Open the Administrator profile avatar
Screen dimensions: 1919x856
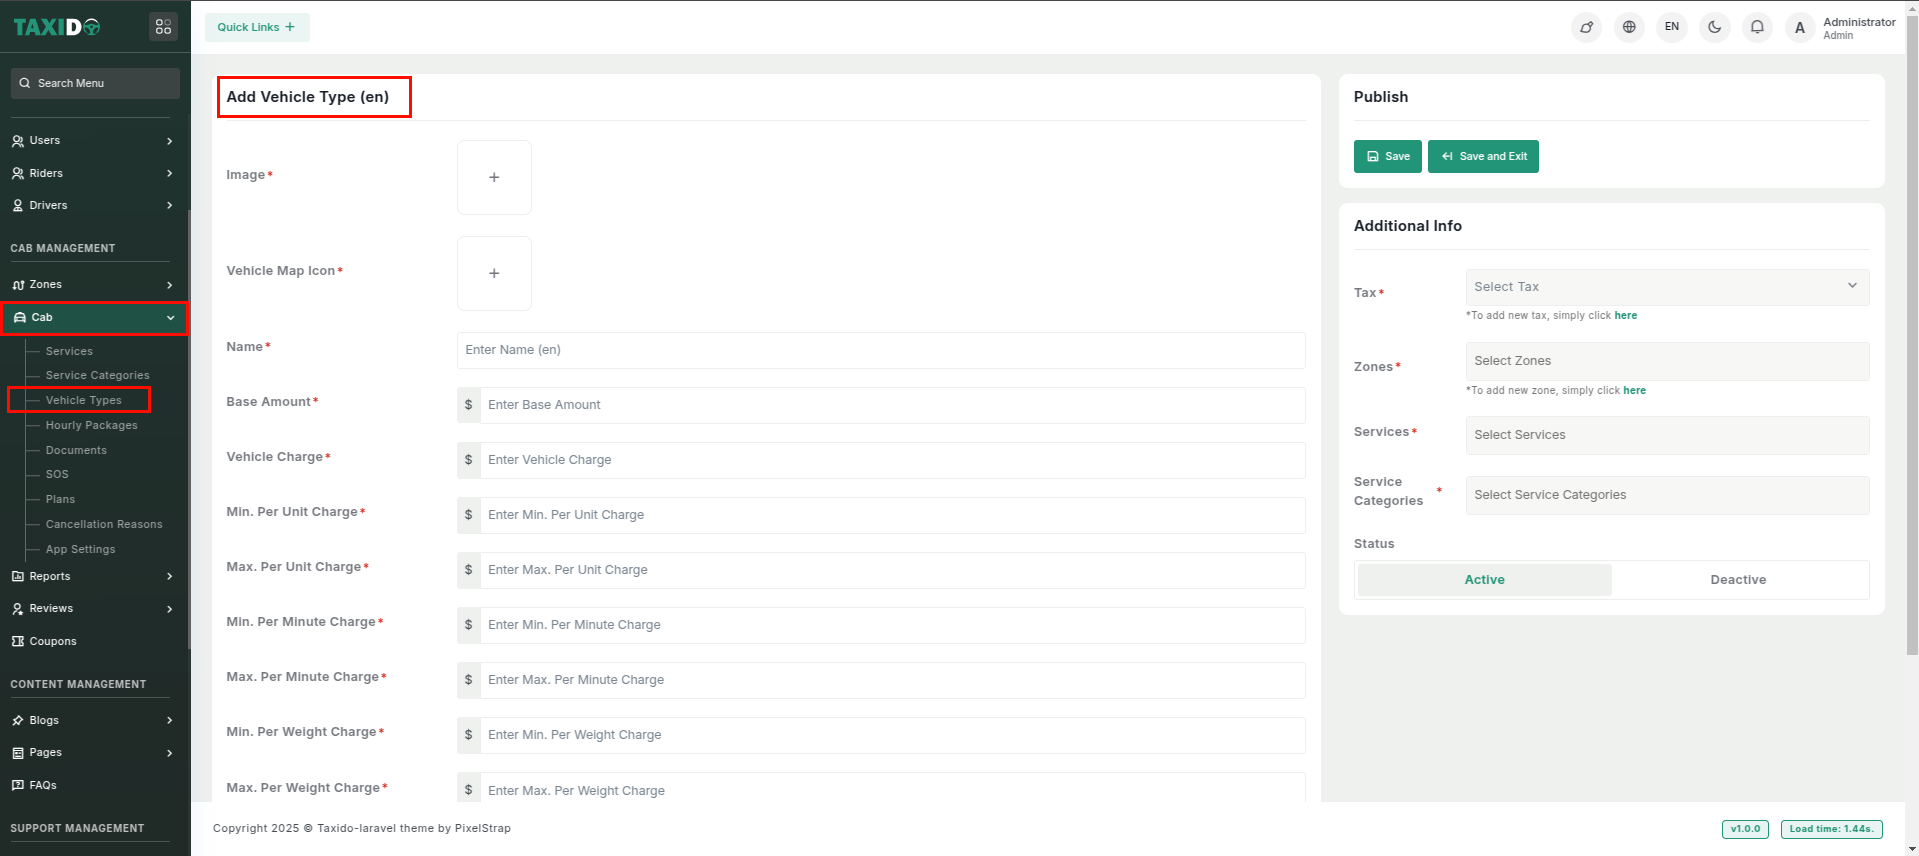click(1800, 28)
